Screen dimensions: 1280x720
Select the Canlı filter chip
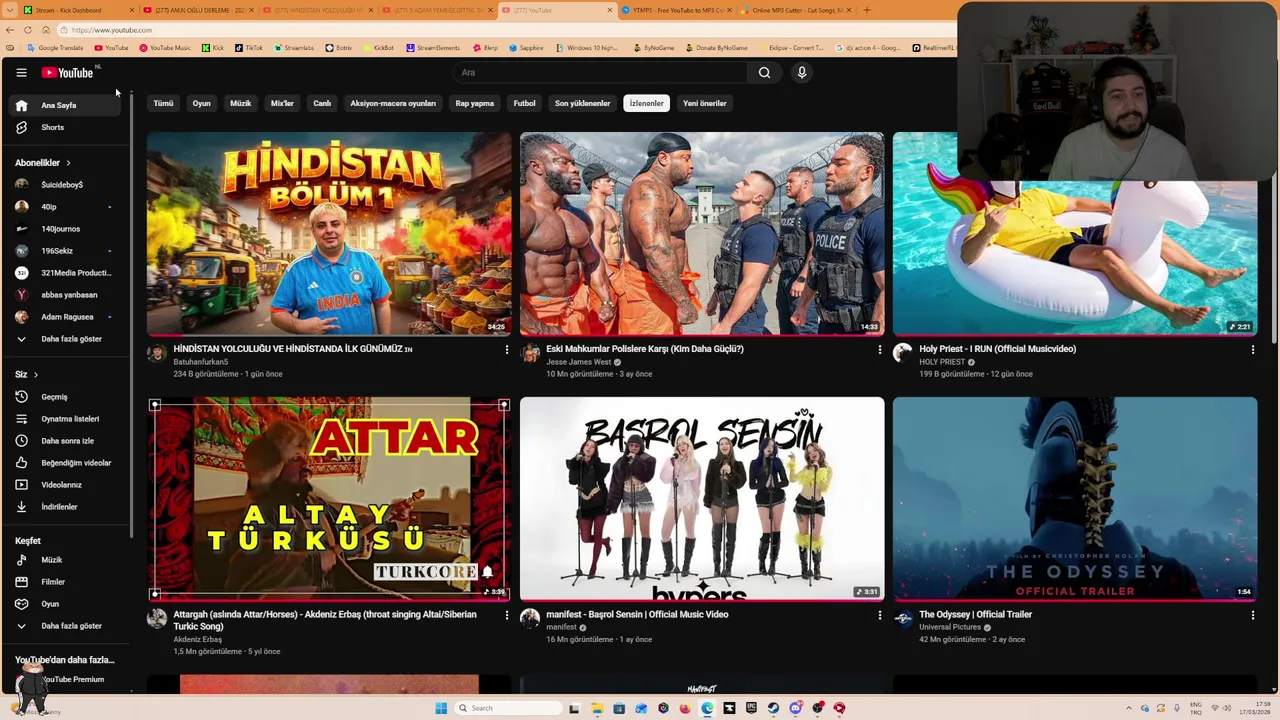tap(322, 103)
